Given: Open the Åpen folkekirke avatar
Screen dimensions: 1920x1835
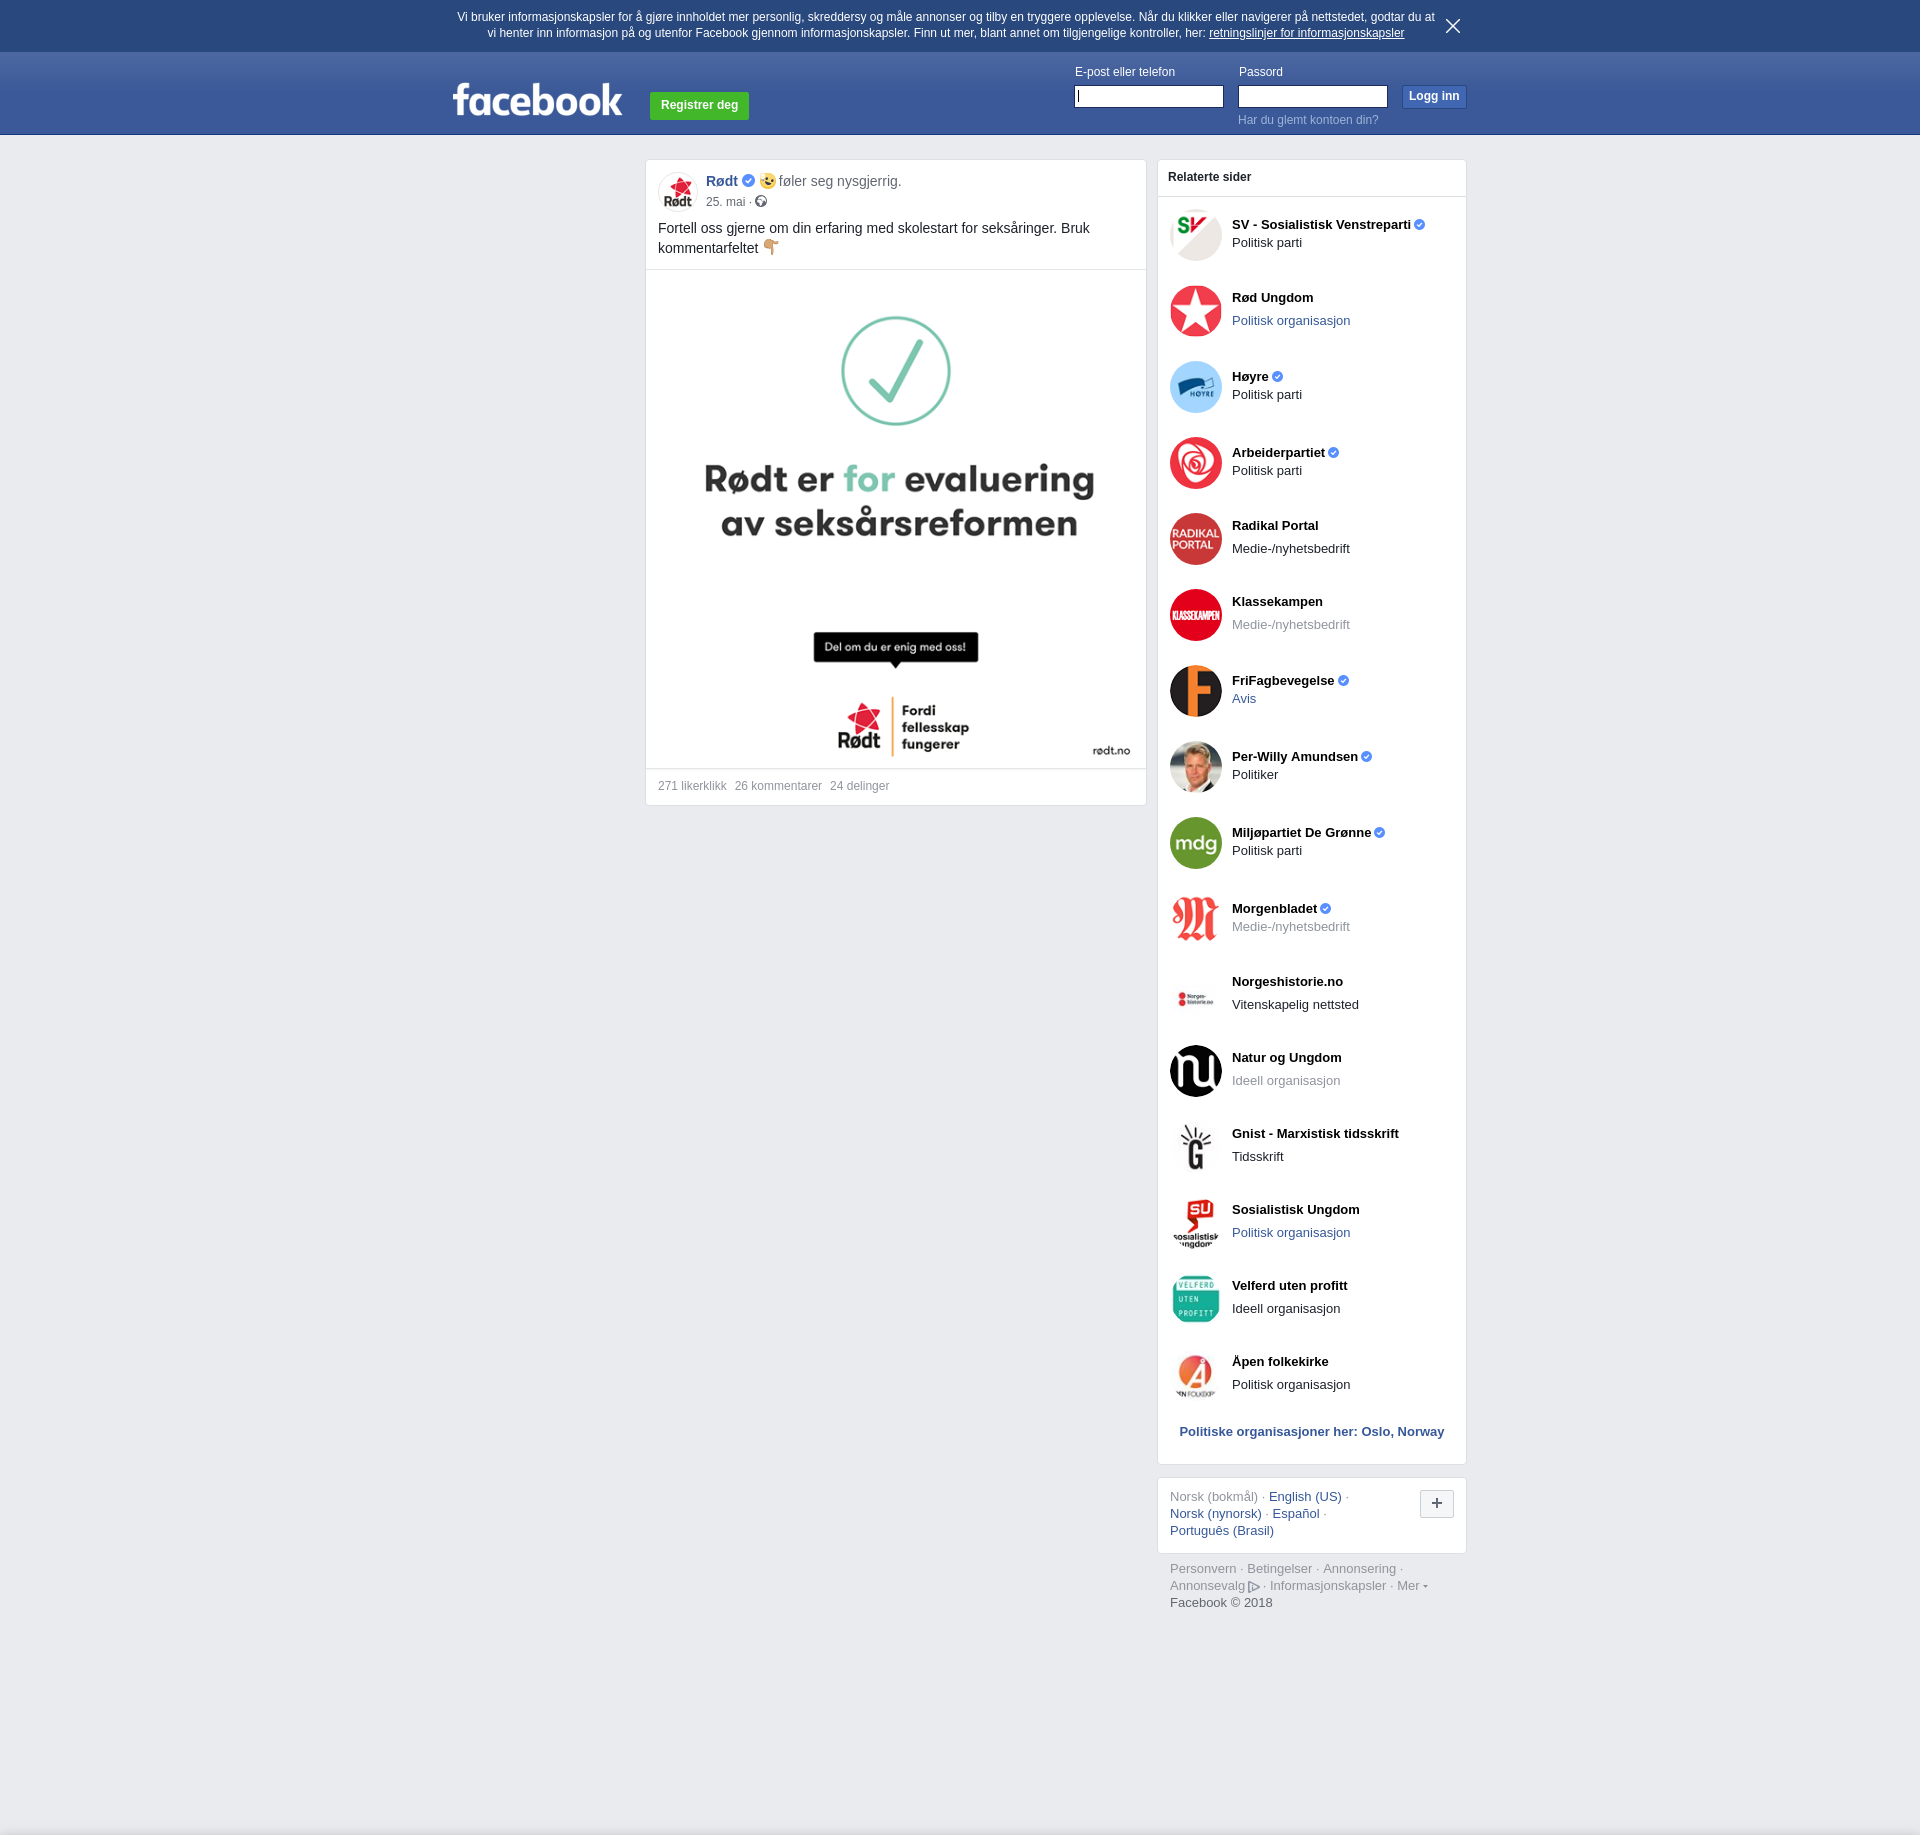Looking at the screenshot, I should click(x=1196, y=1375).
